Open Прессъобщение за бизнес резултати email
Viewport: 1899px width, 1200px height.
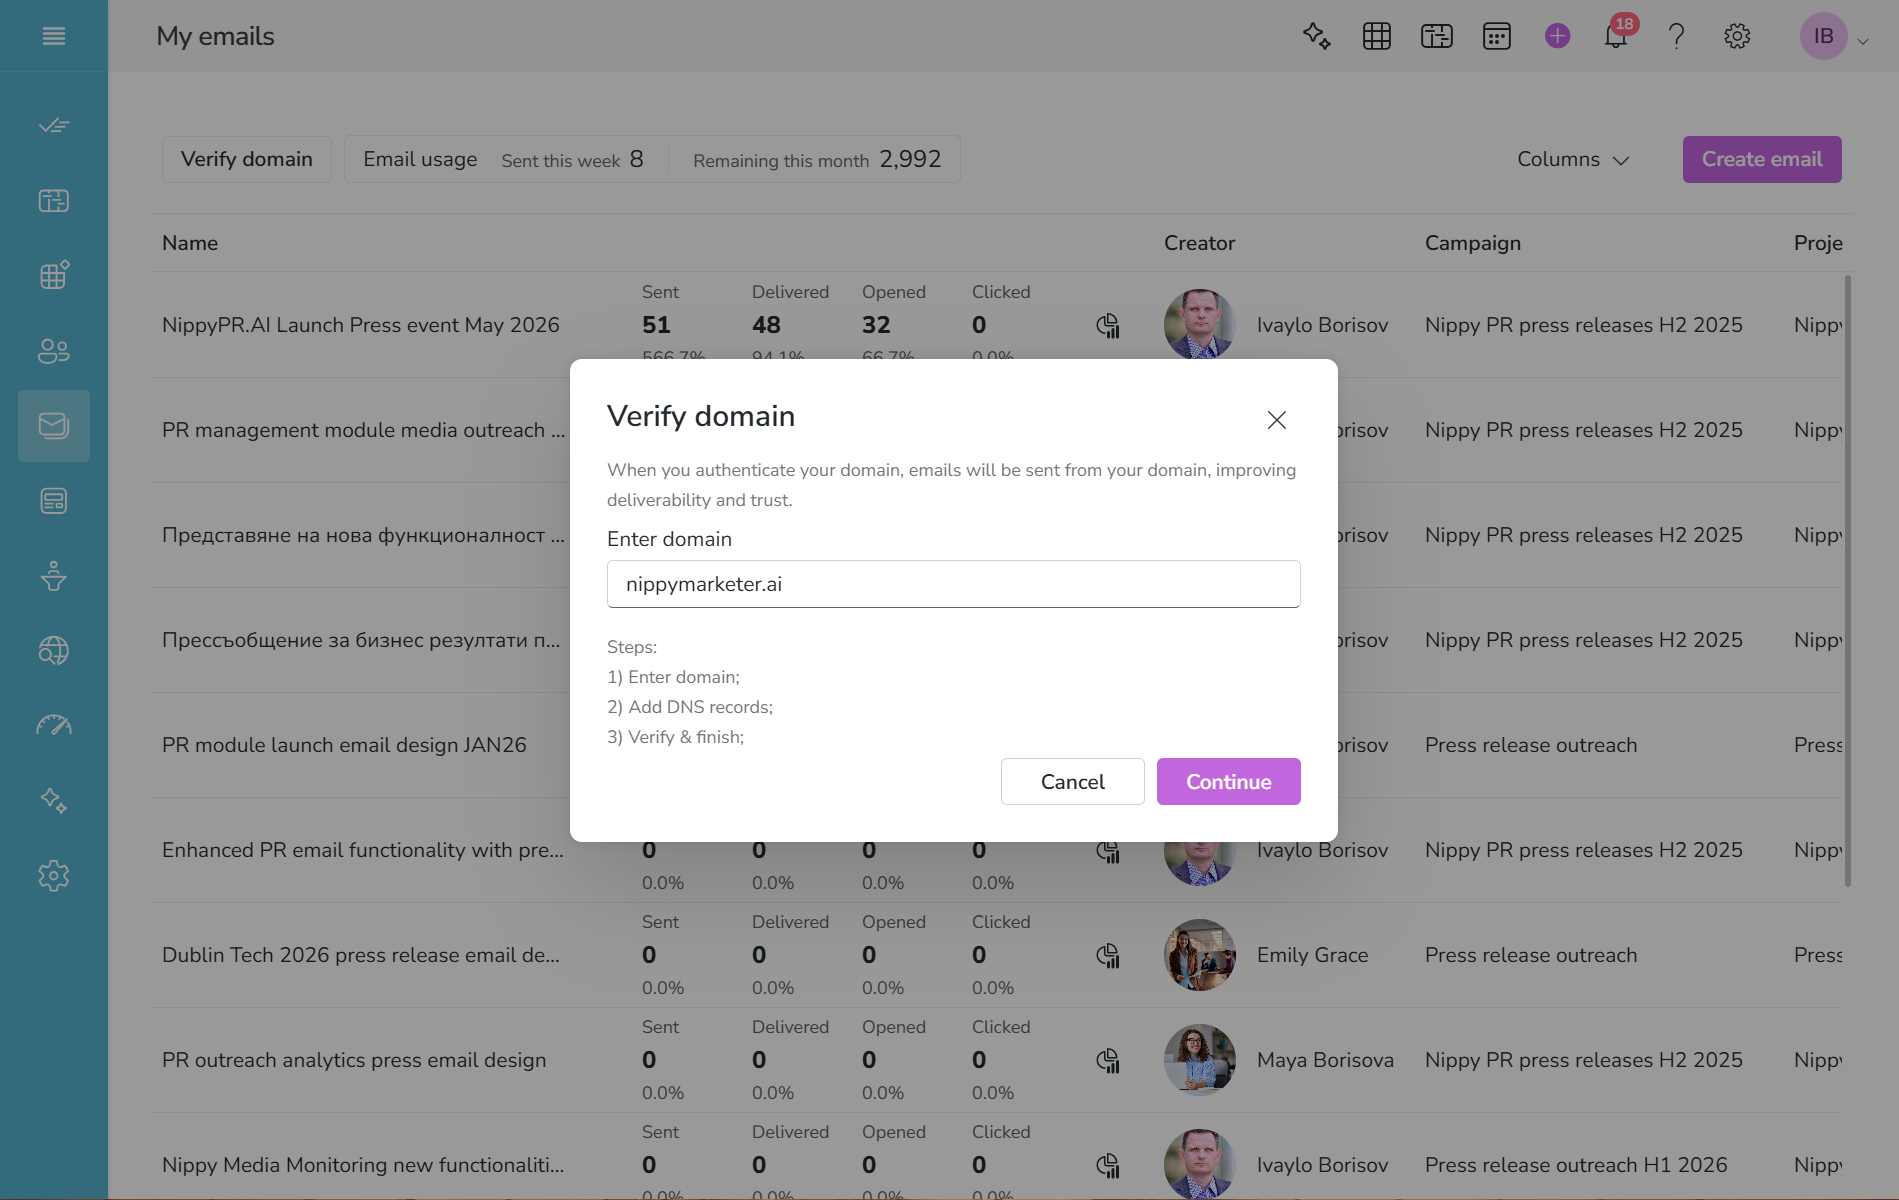361,640
